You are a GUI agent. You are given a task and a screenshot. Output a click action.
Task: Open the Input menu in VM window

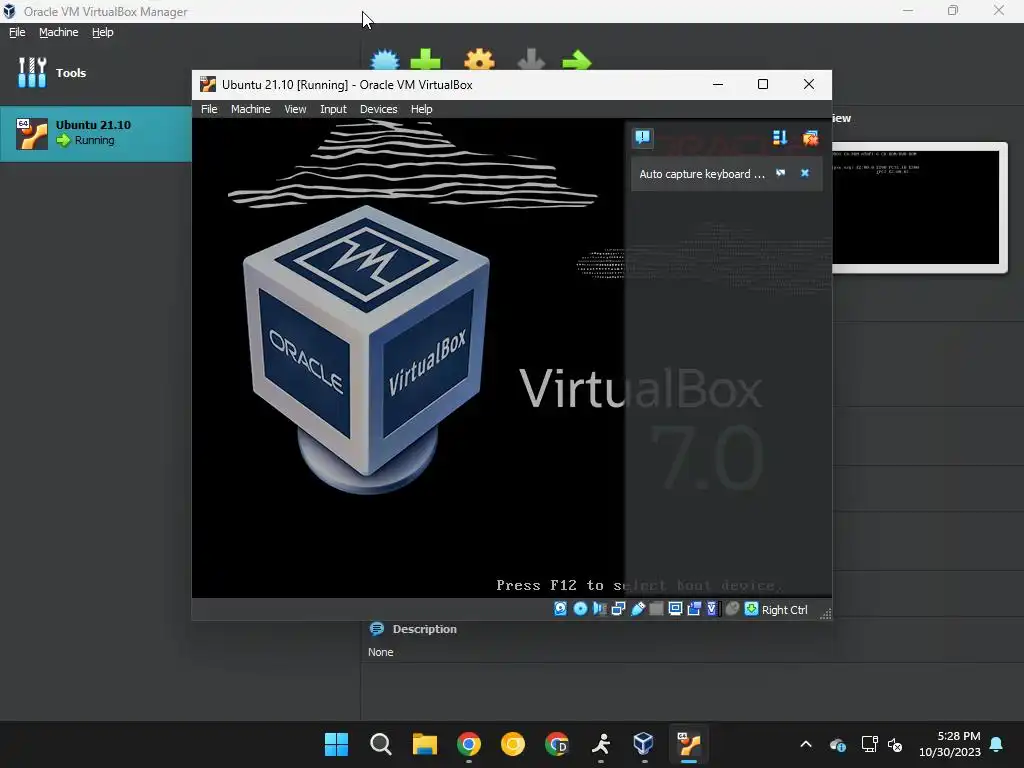[333, 109]
